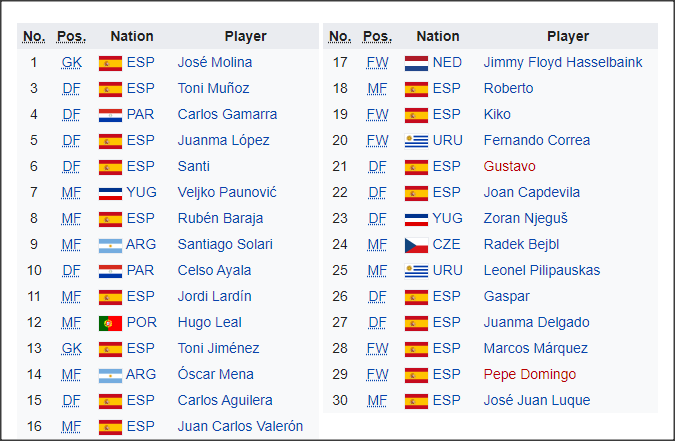Click the left table's No. header abbreviation

point(34,36)
